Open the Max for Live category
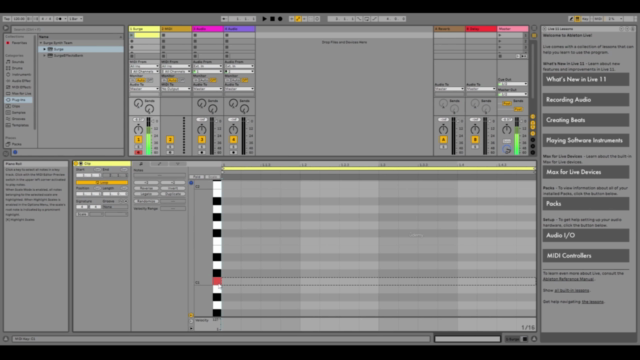The height and width of the screenshot is (360, 640). coord(18,93)
